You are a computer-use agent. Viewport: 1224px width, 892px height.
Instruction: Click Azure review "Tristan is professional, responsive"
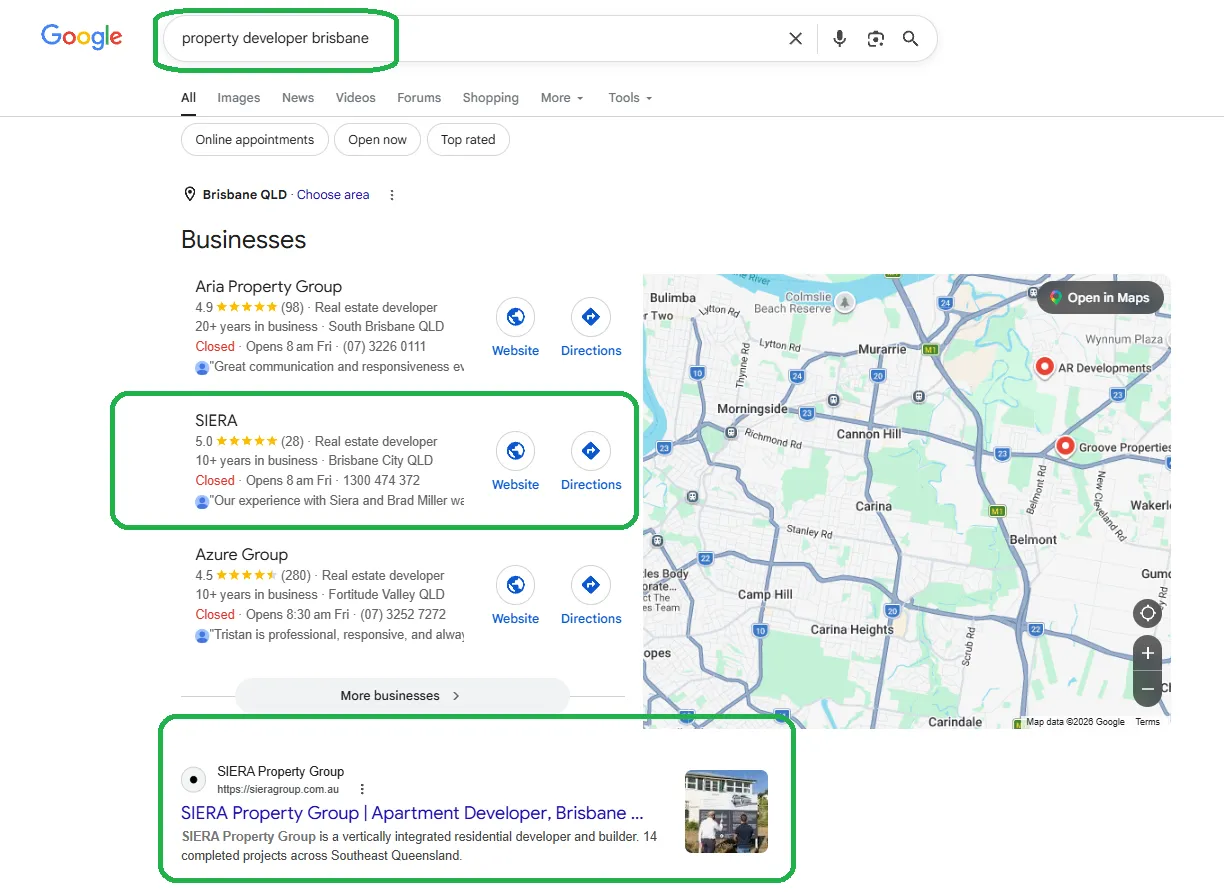pos(338,635)
